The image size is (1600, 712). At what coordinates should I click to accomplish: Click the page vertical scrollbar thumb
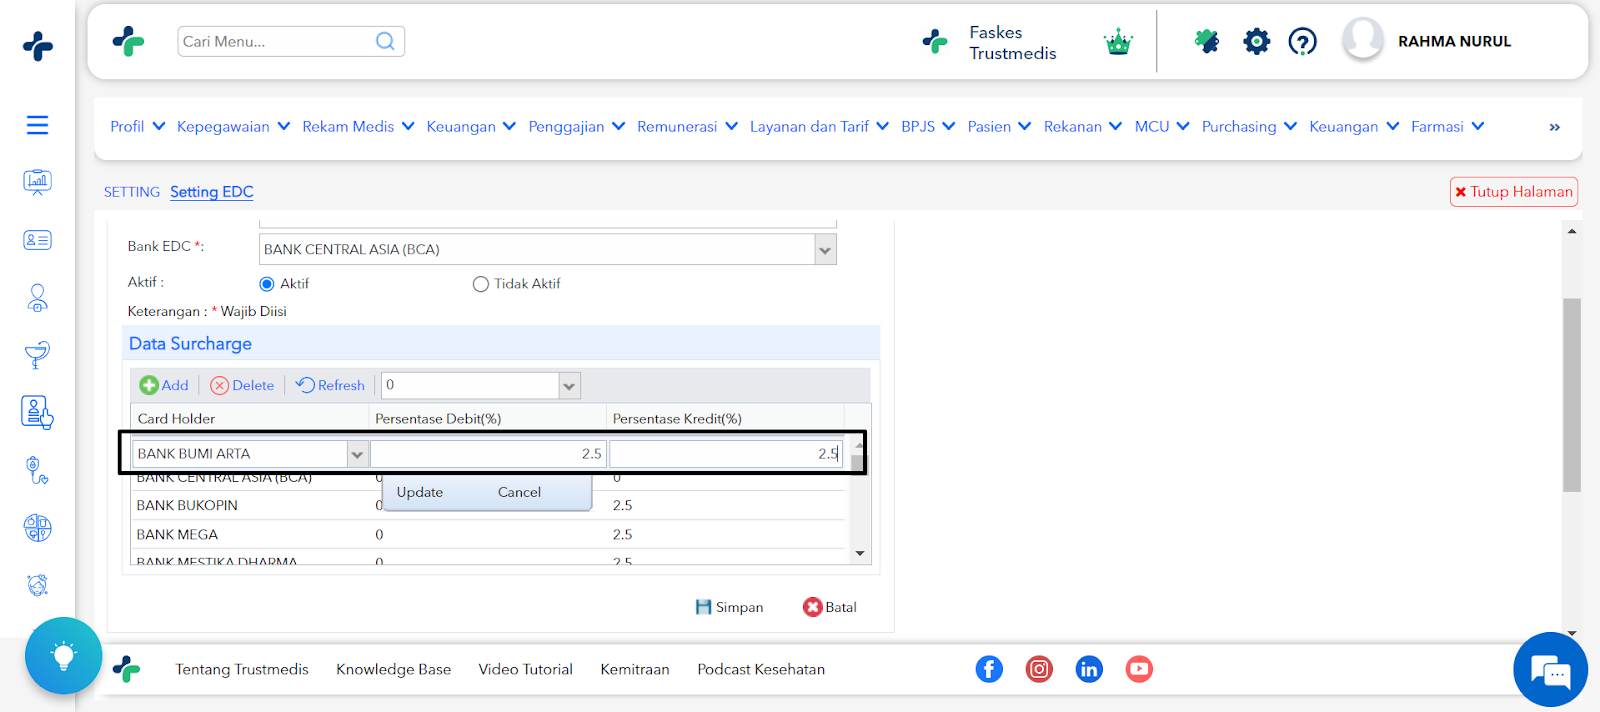(1572, 395)
